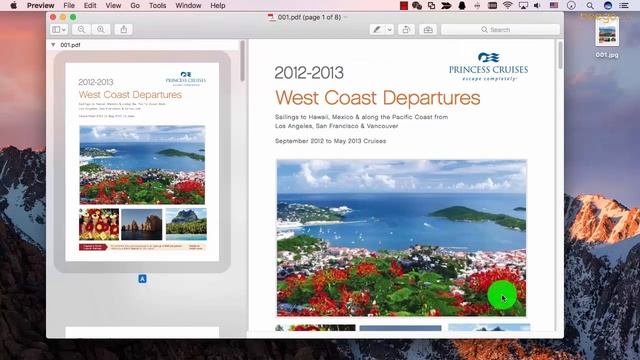640x360 pixels.
Task: Click the keyboard-style menu bar icon
Action: 492,5
